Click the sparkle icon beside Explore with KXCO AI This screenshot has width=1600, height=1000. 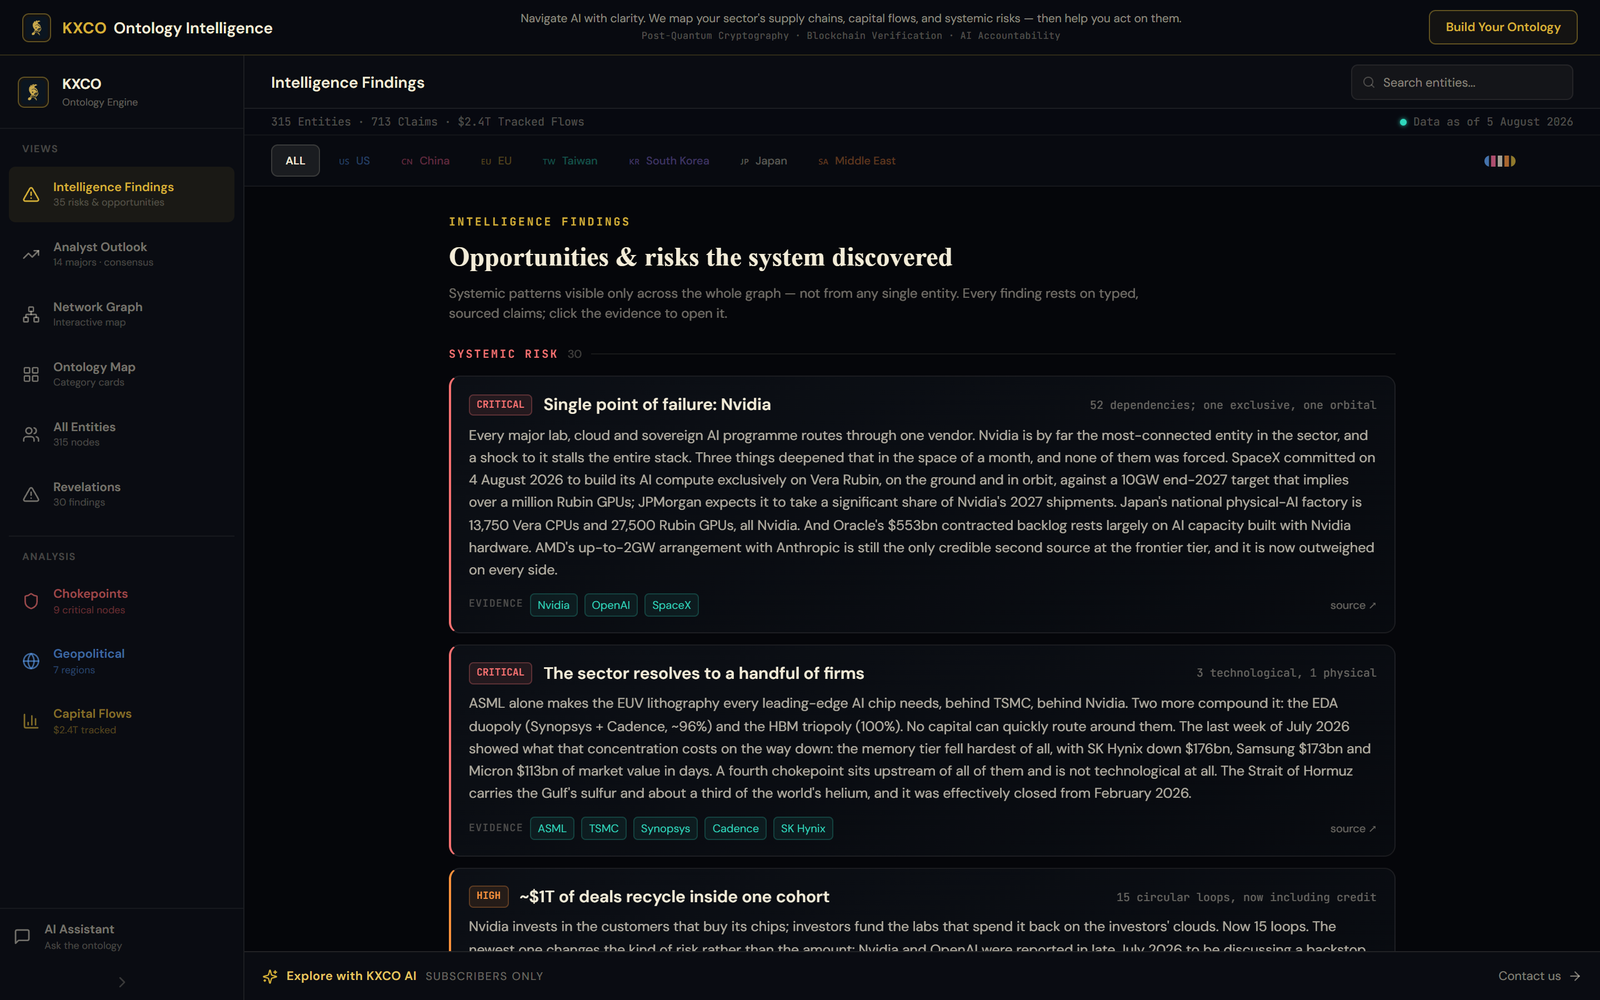270,976
